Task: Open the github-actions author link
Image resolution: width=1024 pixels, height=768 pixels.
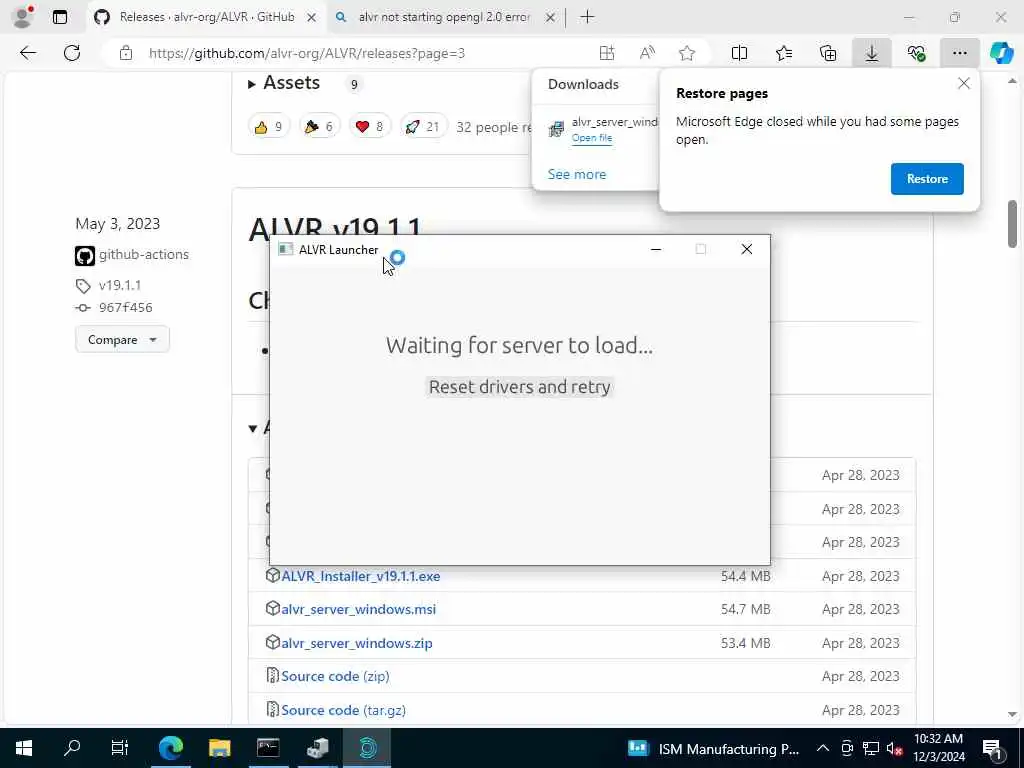Action: (144, 255)
